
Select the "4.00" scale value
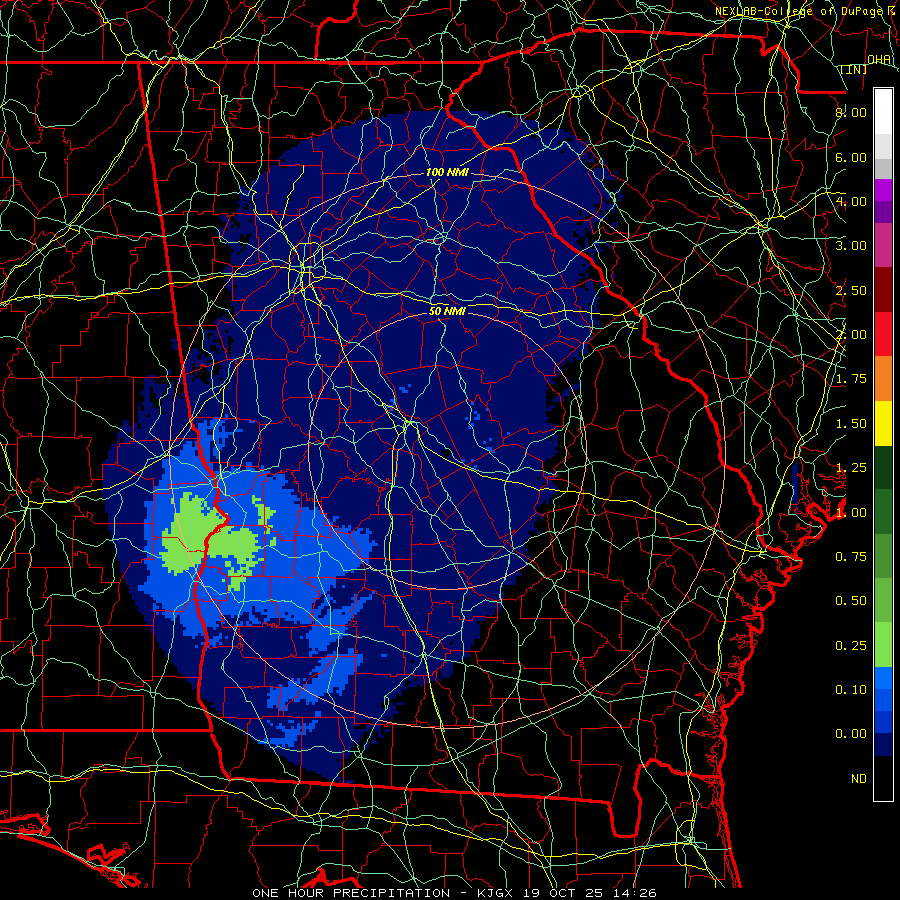tap(851, 201)
